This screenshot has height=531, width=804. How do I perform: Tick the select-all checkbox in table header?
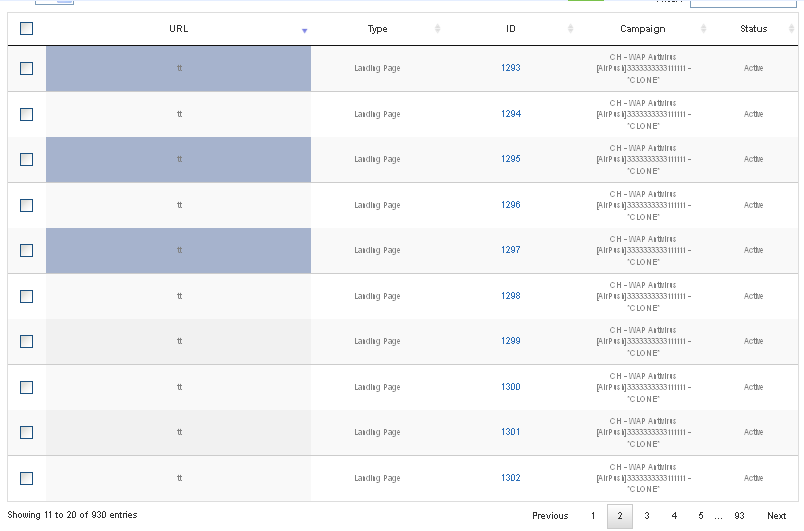(x=26, y=29)
